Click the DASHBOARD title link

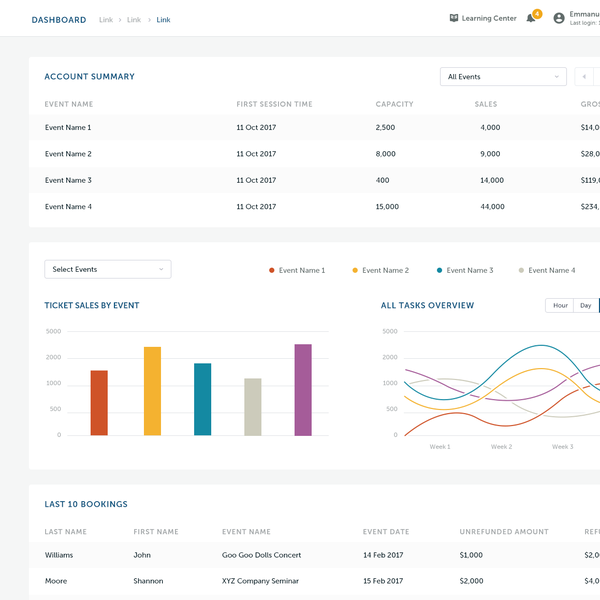tap(59, 20)
